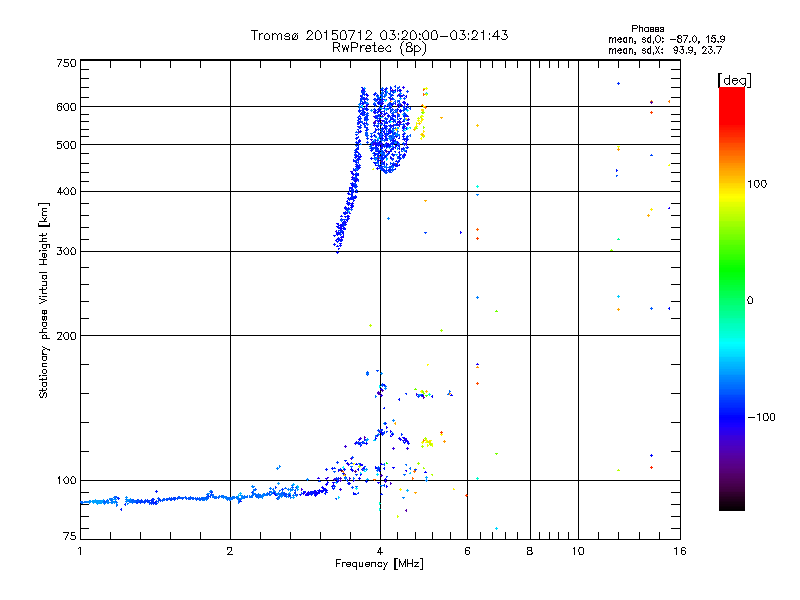
Task: Click the y-axis tick label '100' beside the plot
Action: click(x=66, y=481)
